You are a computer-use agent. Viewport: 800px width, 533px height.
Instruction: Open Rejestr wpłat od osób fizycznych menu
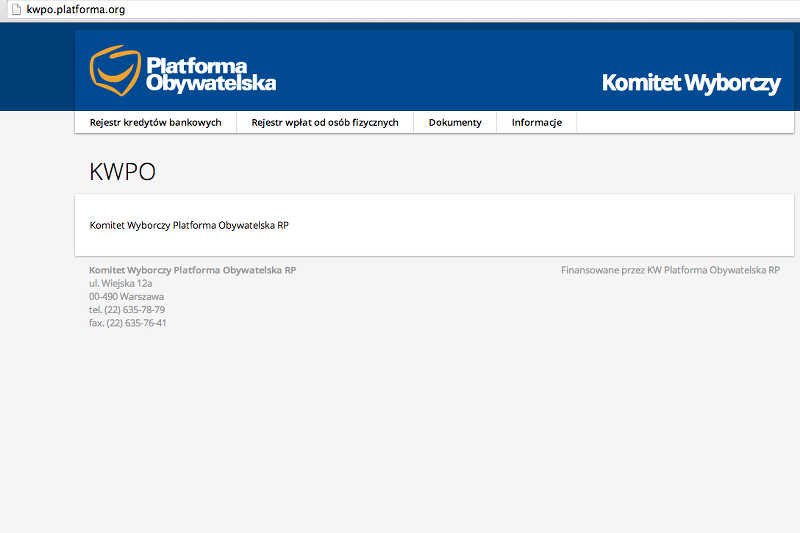(x=325, y=122)
